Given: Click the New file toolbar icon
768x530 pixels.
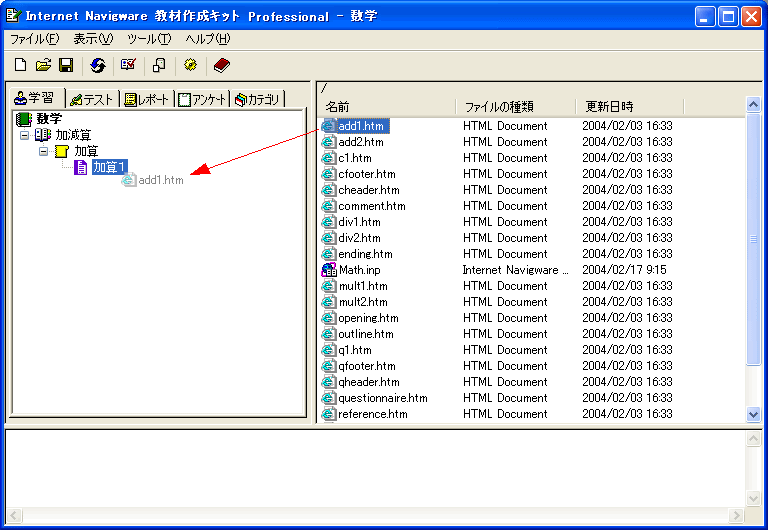Looking at the screenshot, I should [x=21, y=65].
